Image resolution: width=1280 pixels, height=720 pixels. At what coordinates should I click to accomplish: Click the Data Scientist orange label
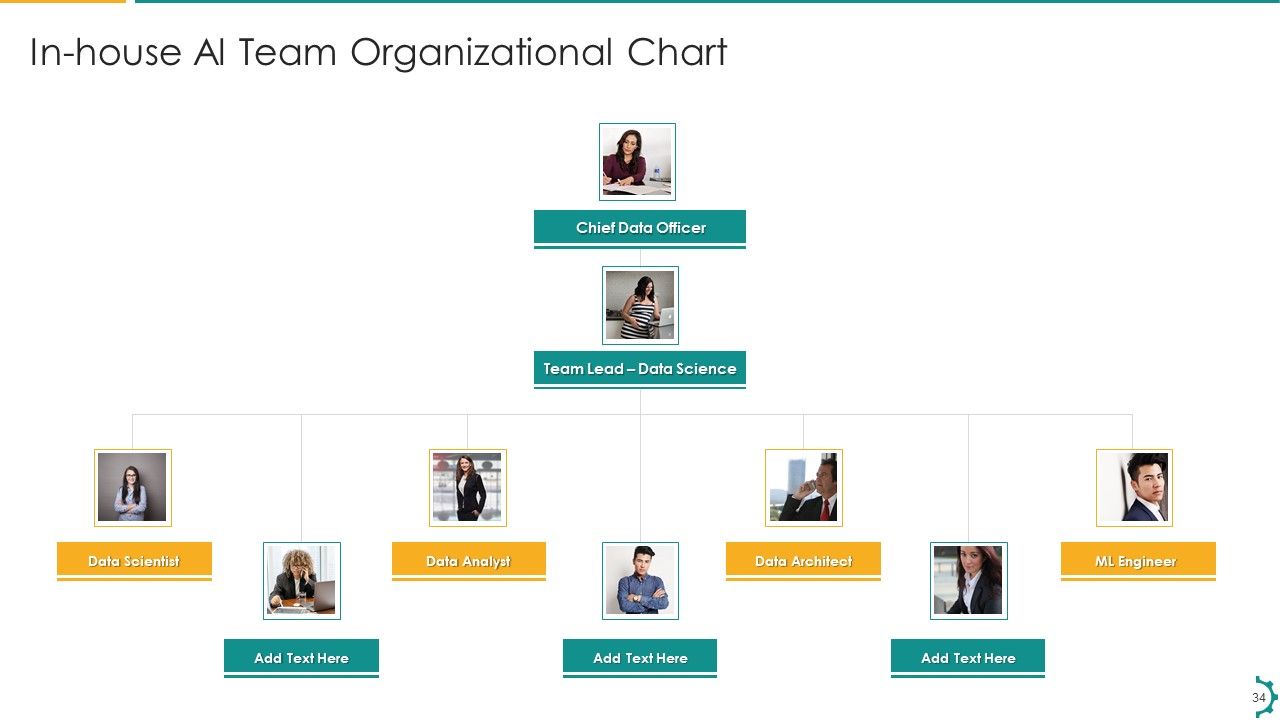click(134, 561)
